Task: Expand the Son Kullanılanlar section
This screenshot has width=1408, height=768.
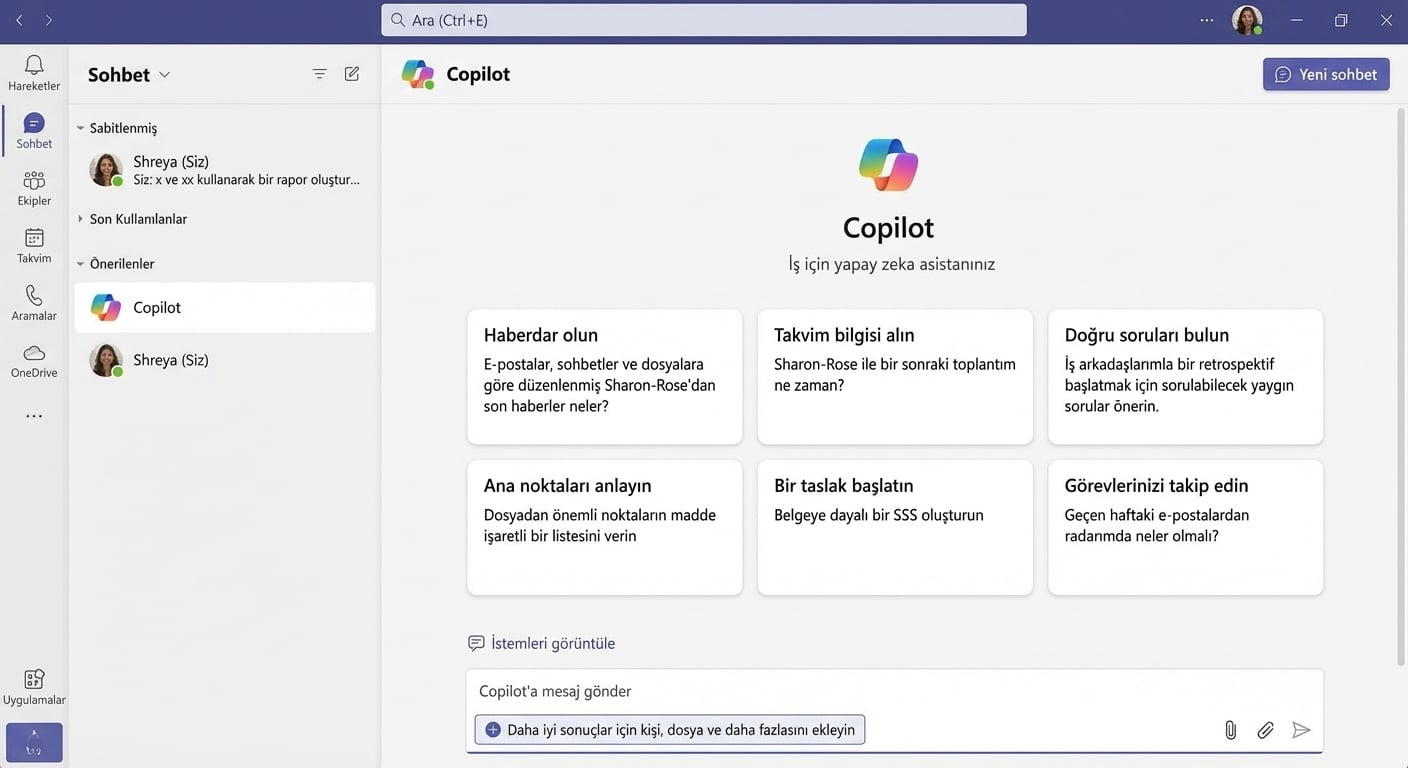Action: pyautogui.click(x=80, y=218)
